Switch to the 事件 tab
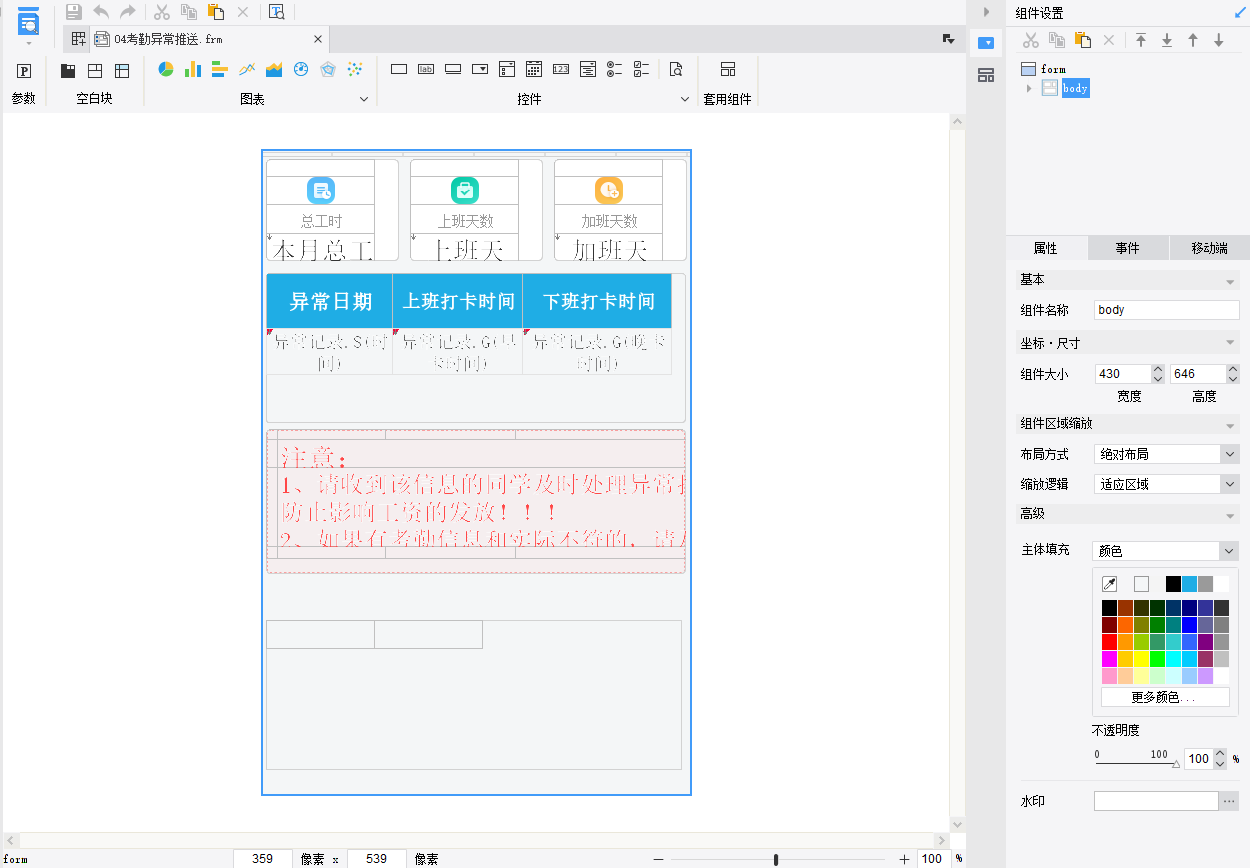Viewport: 1250px width, 868px height. (x=1128, y=248)
